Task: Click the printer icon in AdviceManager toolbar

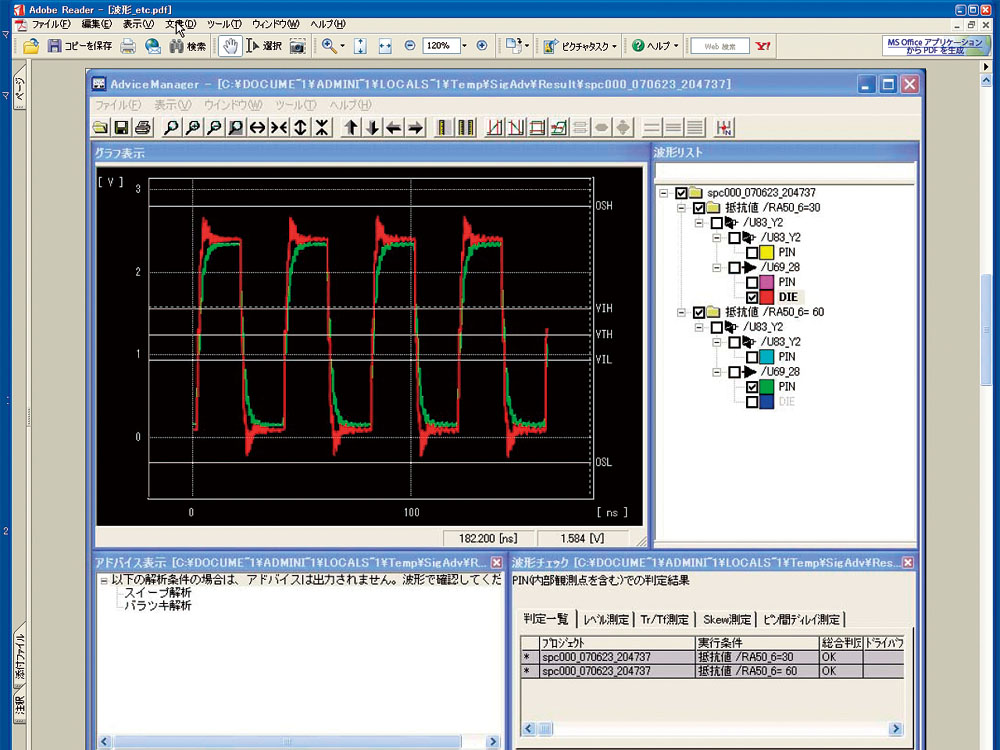Action: (142, 127)
